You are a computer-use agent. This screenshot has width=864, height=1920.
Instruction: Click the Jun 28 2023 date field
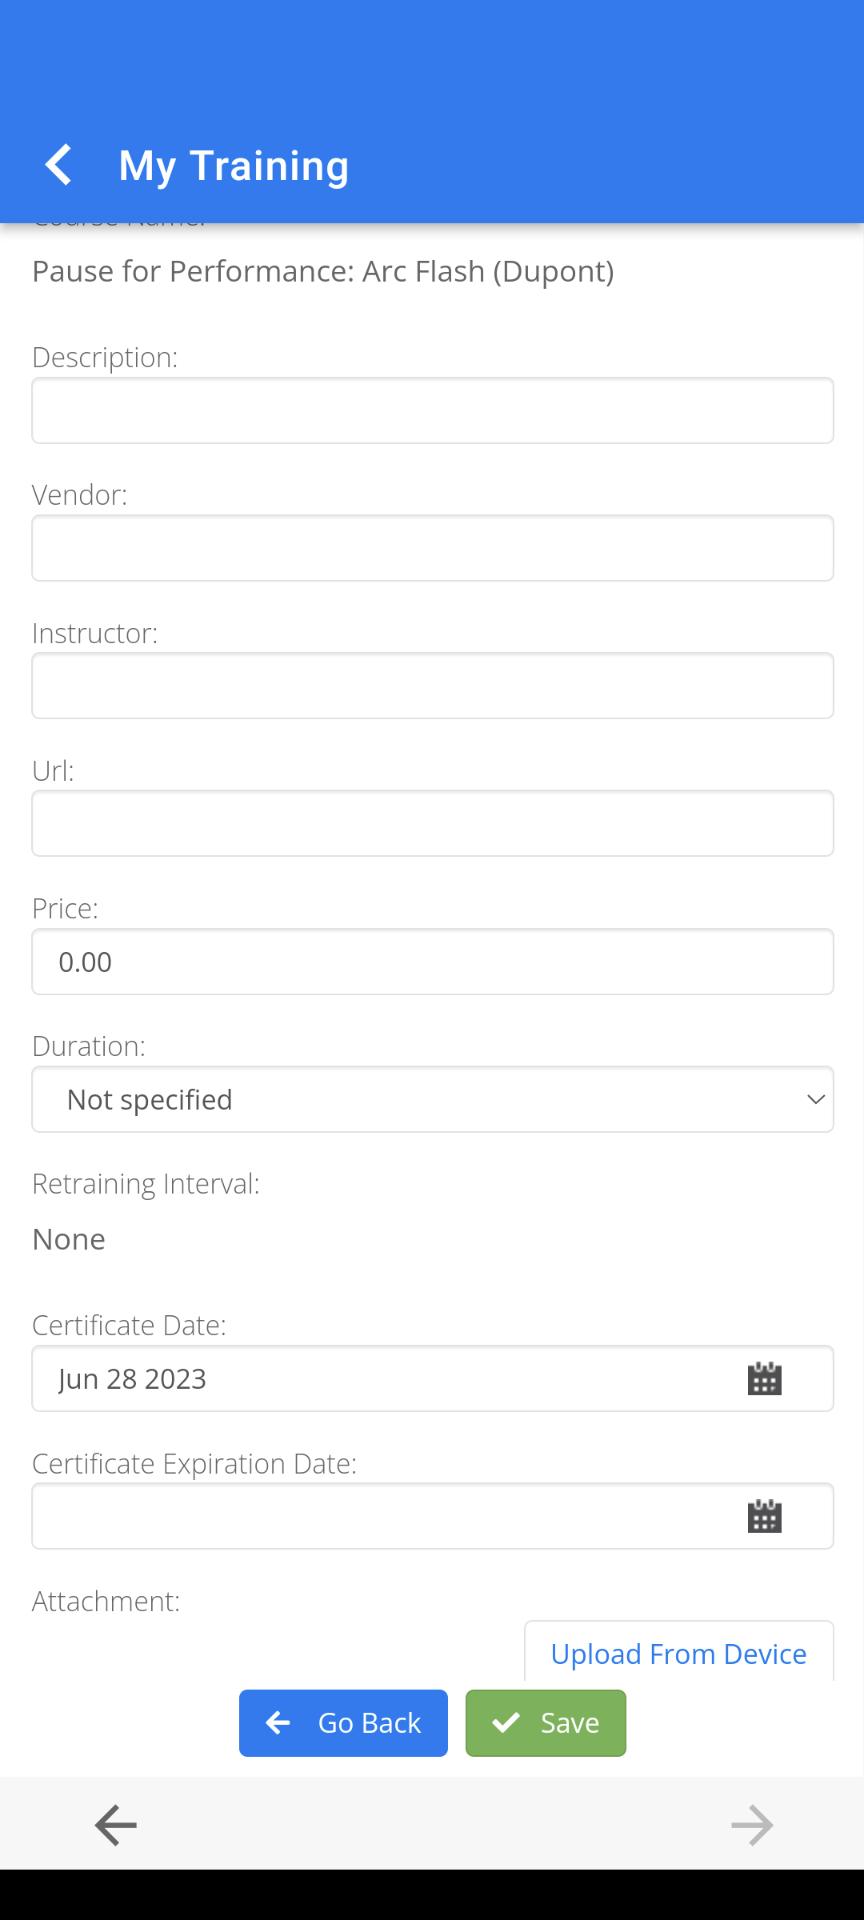pyautogui.click(x=433, y=1378)
